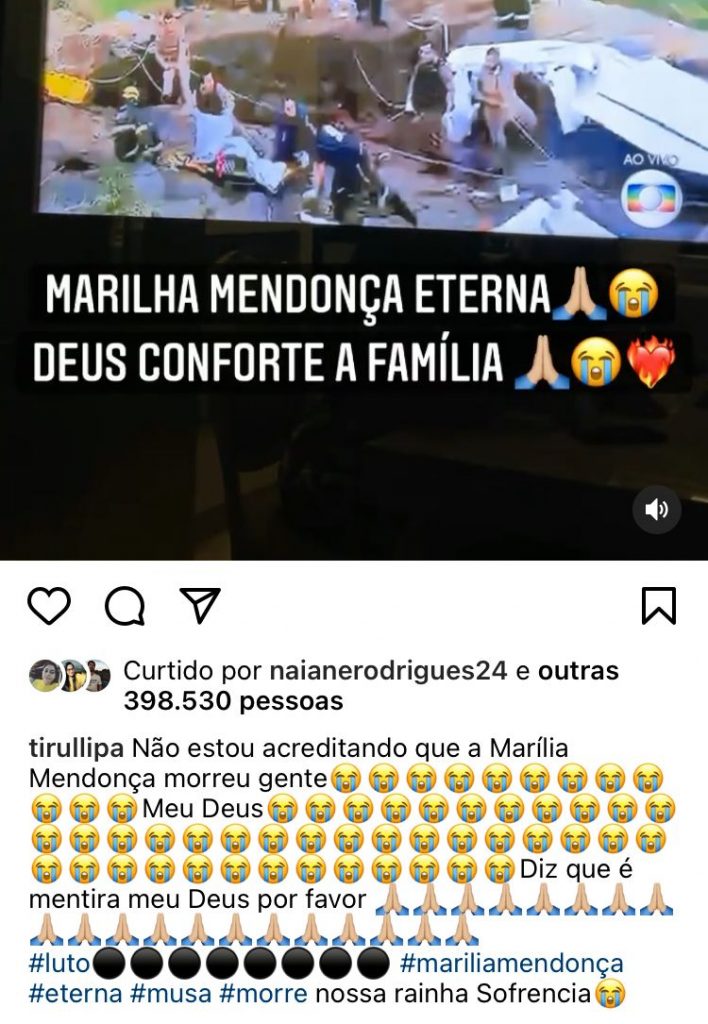Tap the second liker avatar thumbnail

click(71, 675)
